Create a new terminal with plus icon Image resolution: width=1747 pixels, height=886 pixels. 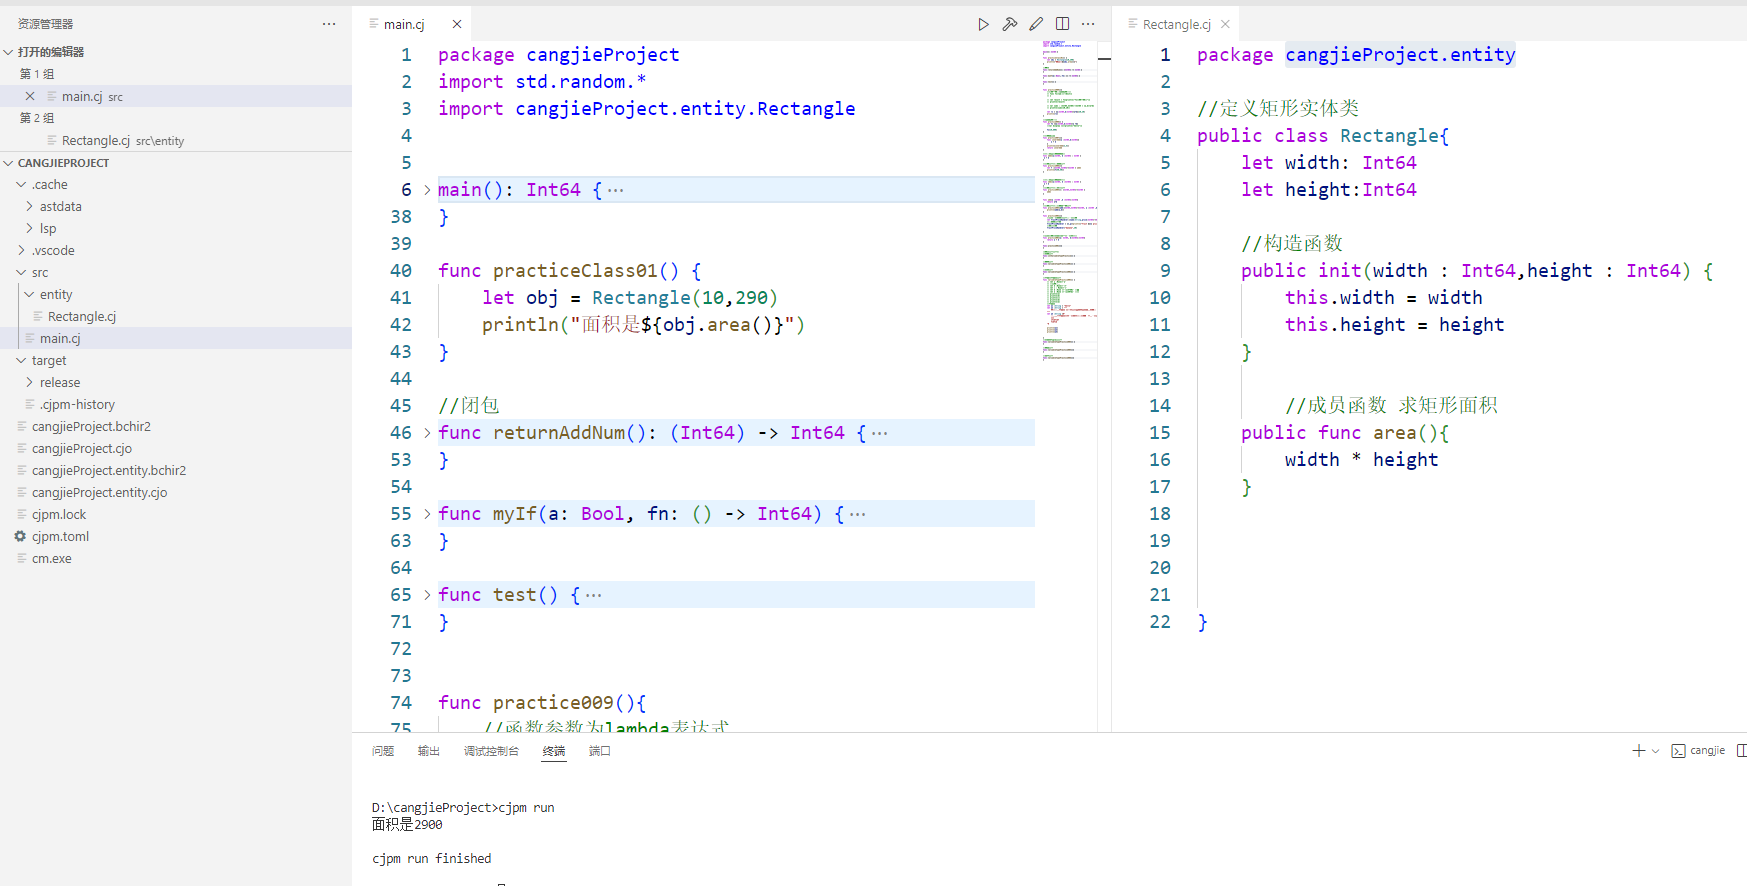1638,751
